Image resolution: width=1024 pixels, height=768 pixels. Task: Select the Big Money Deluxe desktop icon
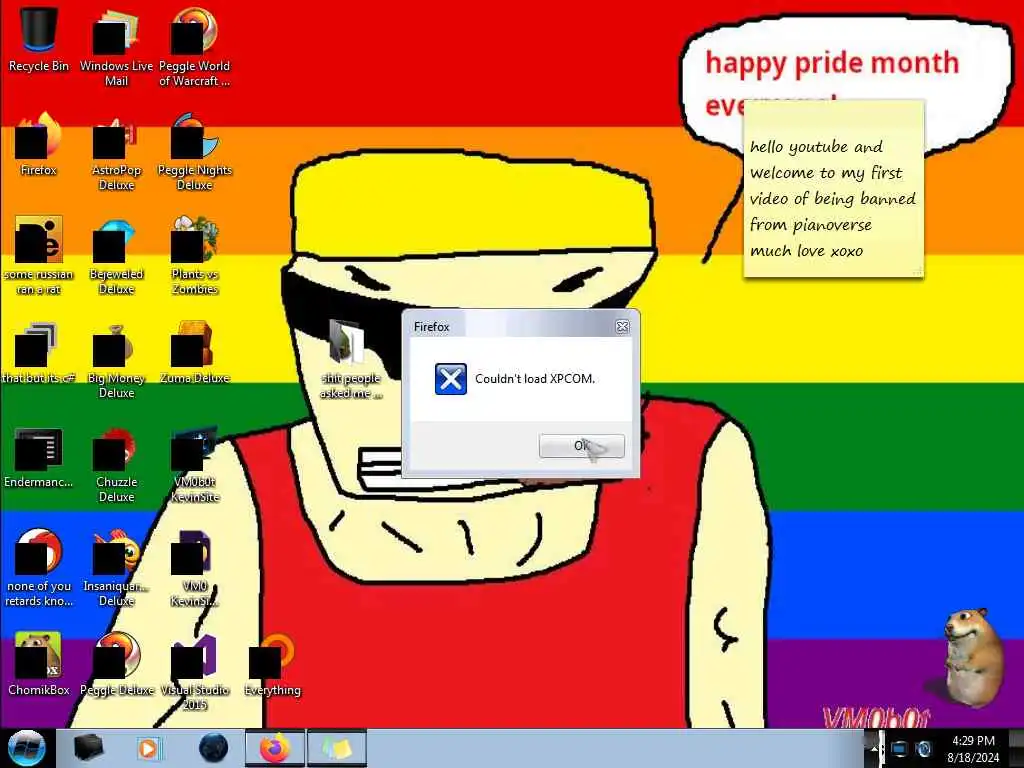click(x=116, y=359)
